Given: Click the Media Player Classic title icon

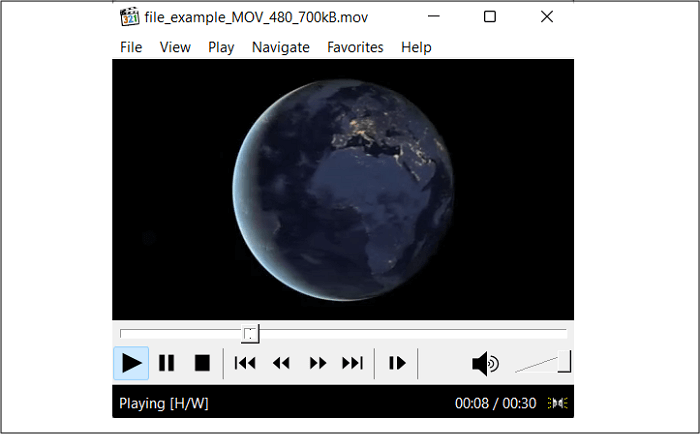Looking at the screenshot, I should [x=129, y=17].
